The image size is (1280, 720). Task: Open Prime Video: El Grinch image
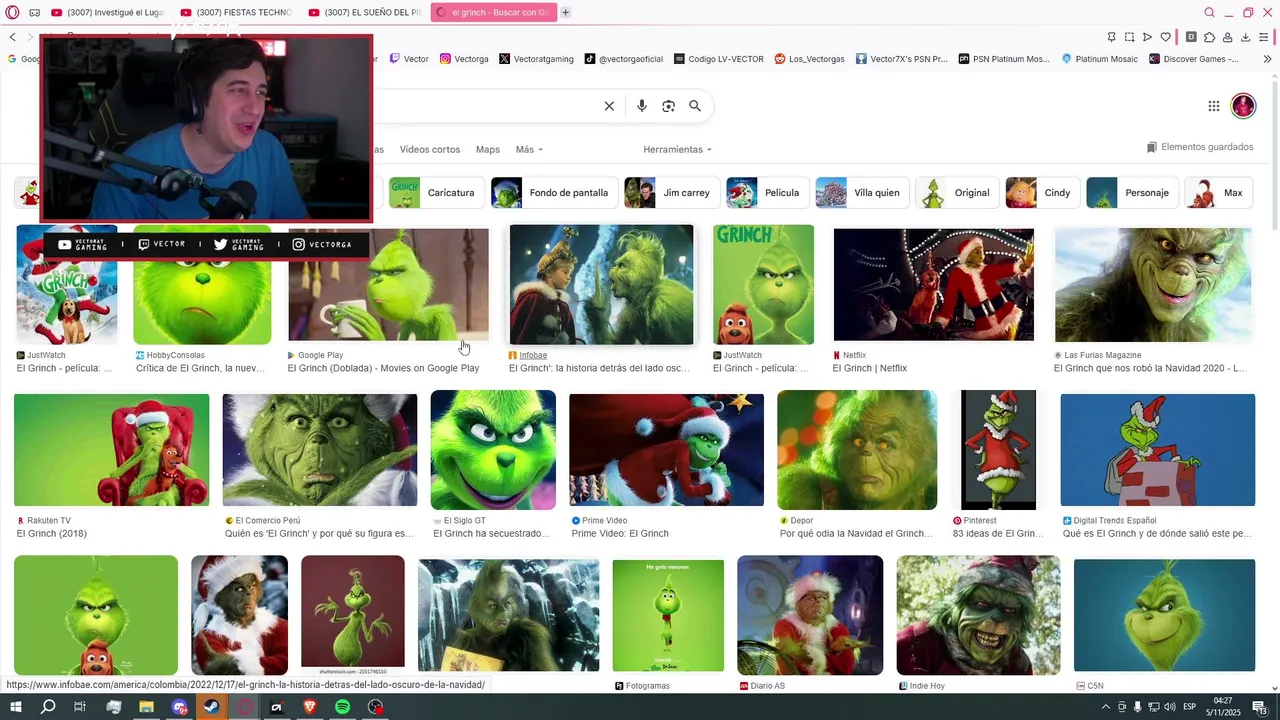[x=666, y=450]
